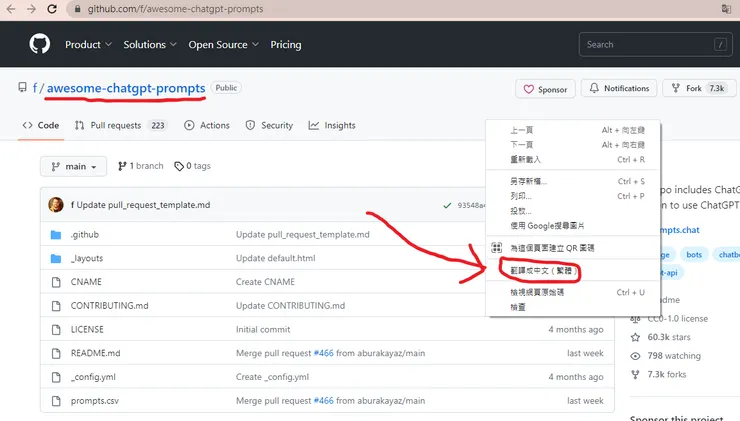Click the .github folder icon
This screenshot has width=740, height=421.
pyautogui.click(x=56, y=235)
